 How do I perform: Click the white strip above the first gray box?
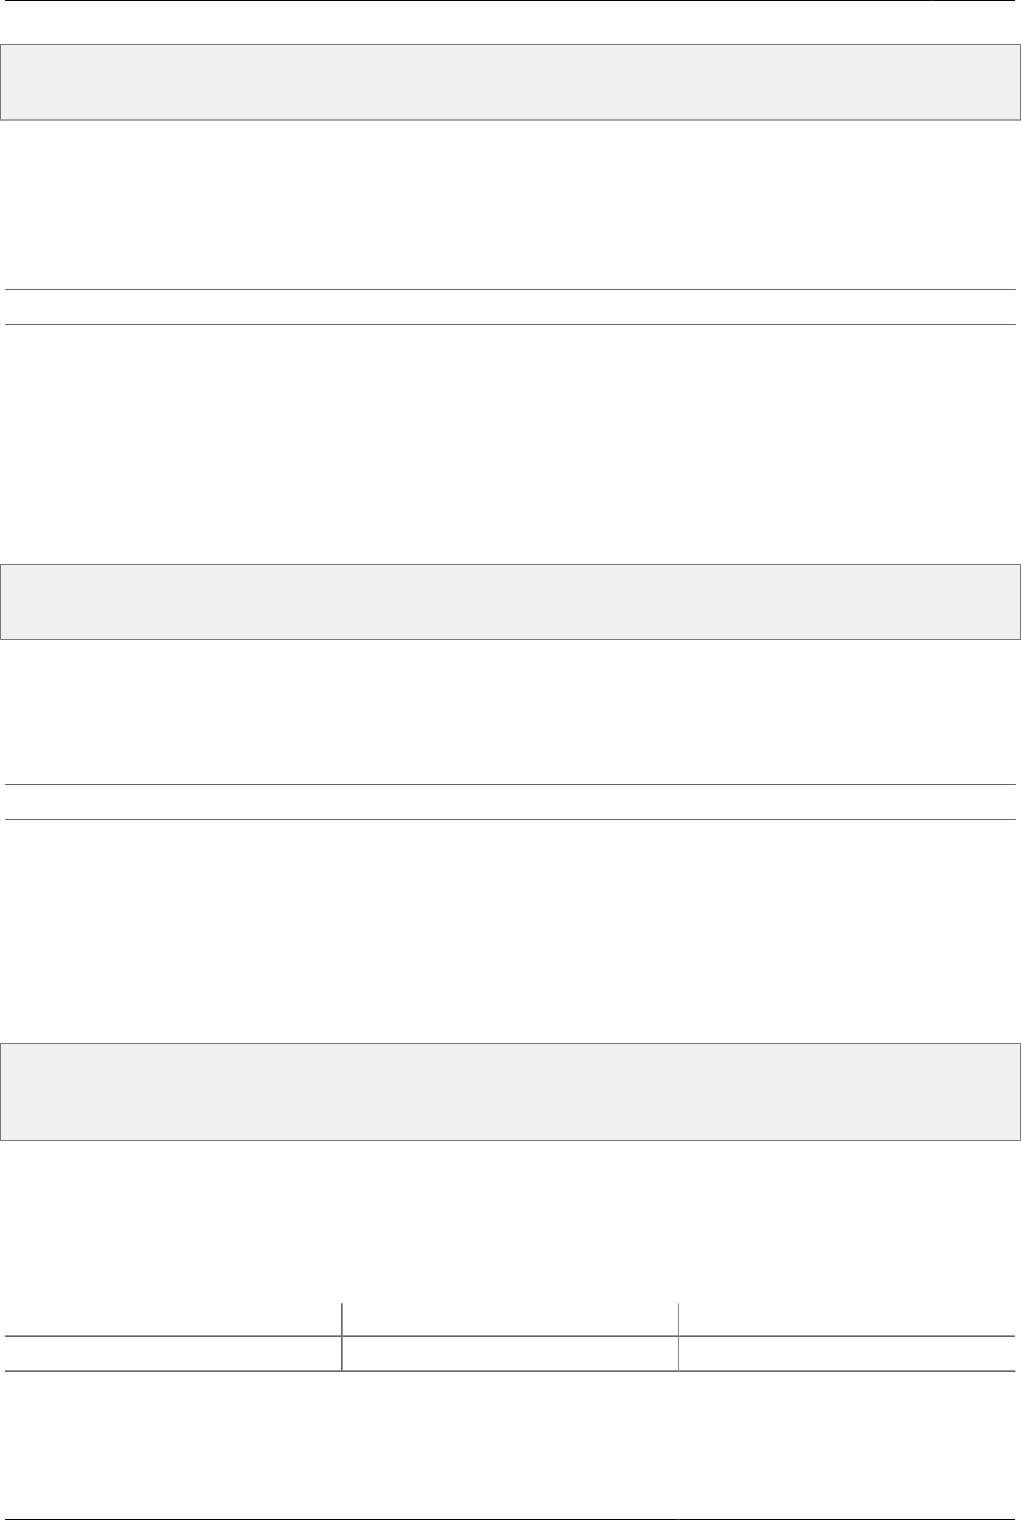[x=510, y=22]
